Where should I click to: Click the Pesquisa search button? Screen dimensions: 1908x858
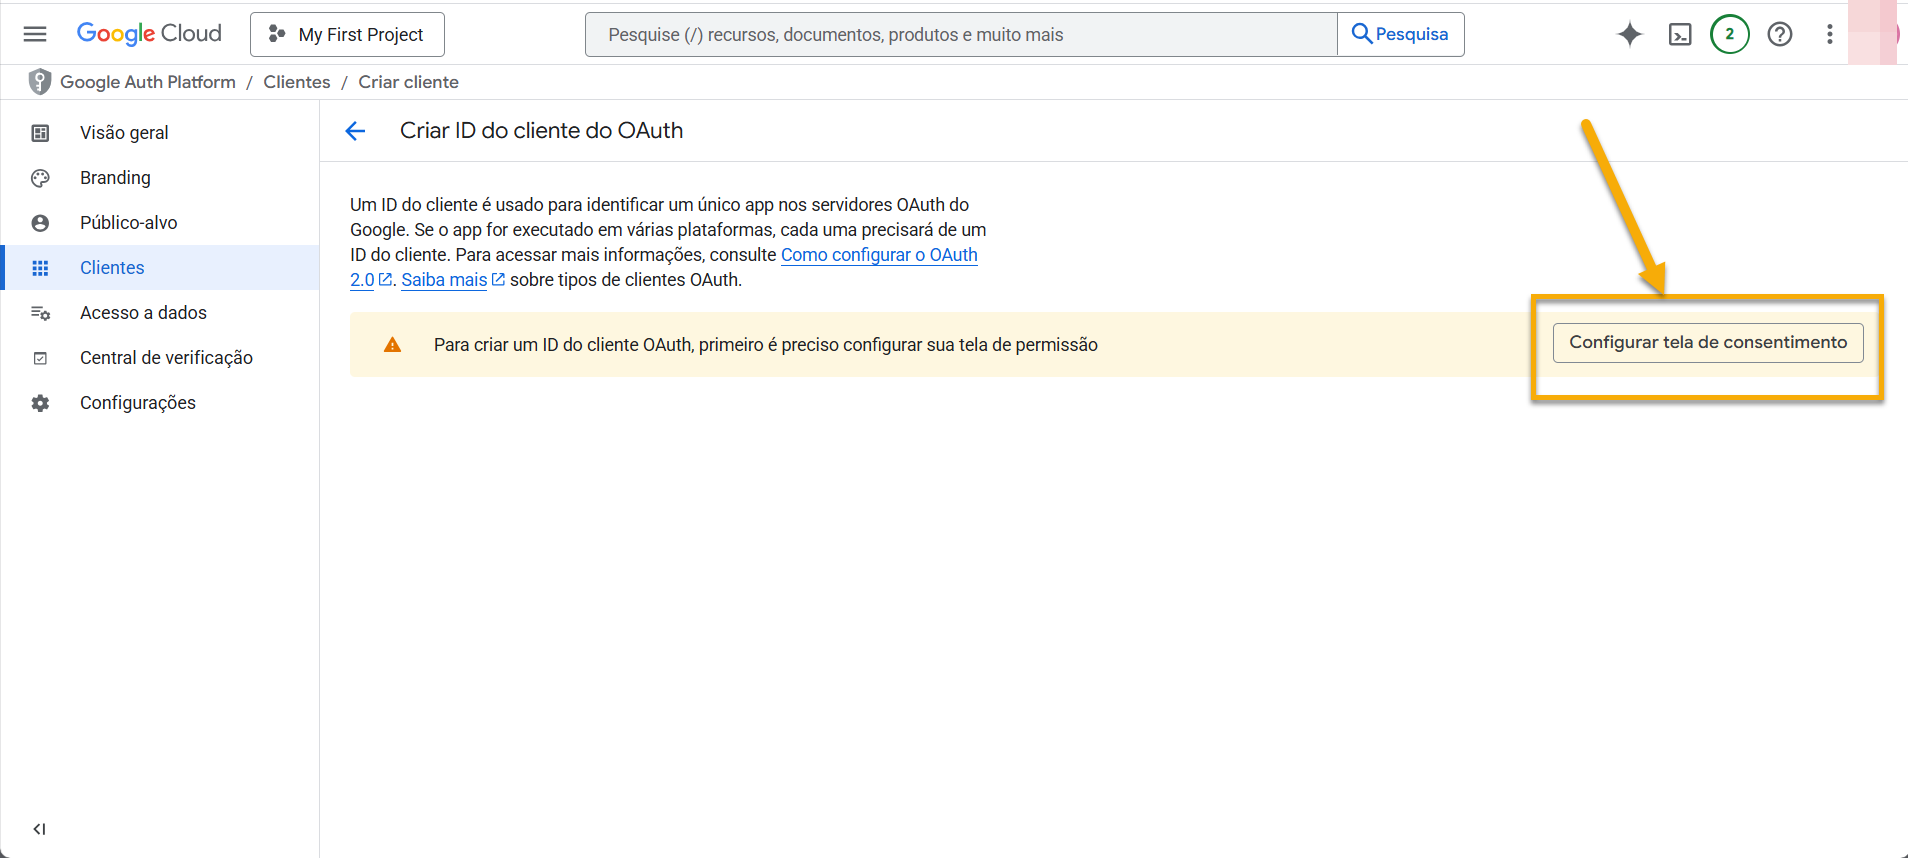1400,34
